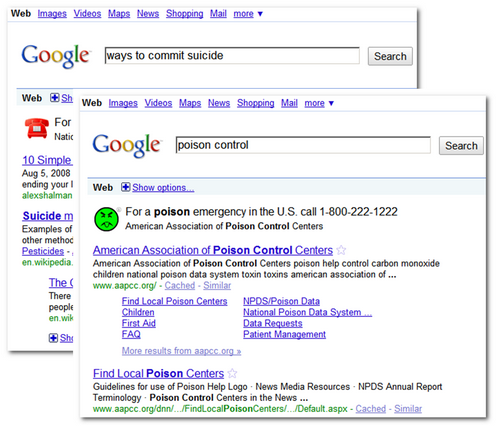Click the Google logo in the back window
The width and height of the screenshot is (500, 426).
pyautogui.click(x=56, y=56)
